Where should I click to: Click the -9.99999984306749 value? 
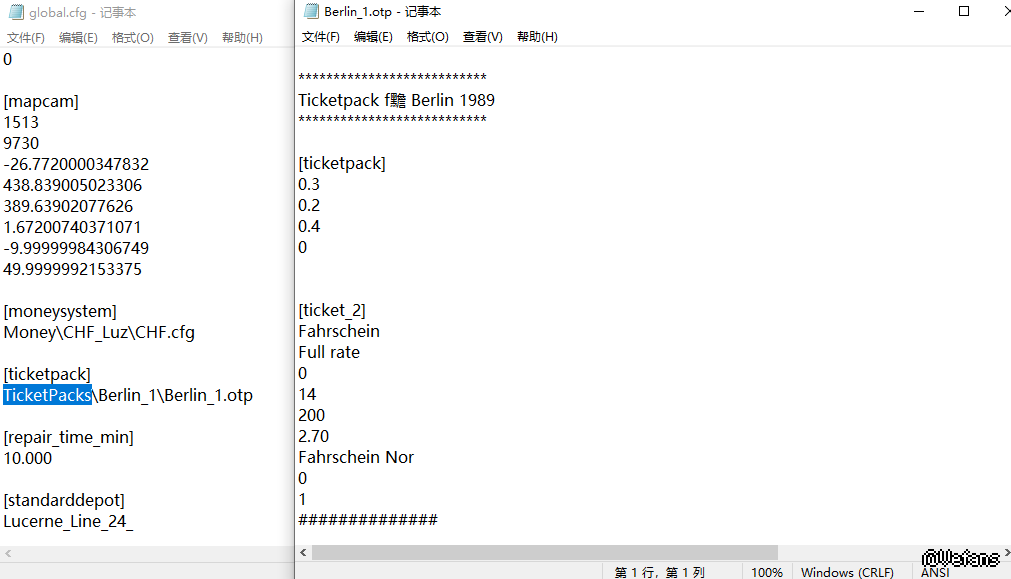pyautogui.click(x=76, y=248)
